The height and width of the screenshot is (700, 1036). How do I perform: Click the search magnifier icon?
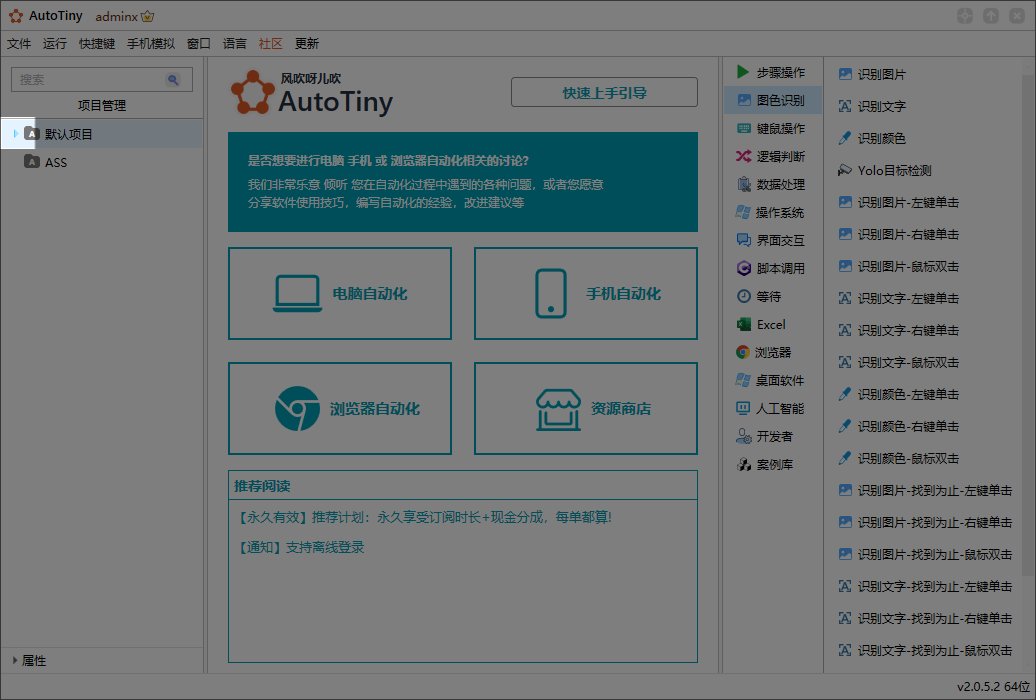tap(173, 79)
